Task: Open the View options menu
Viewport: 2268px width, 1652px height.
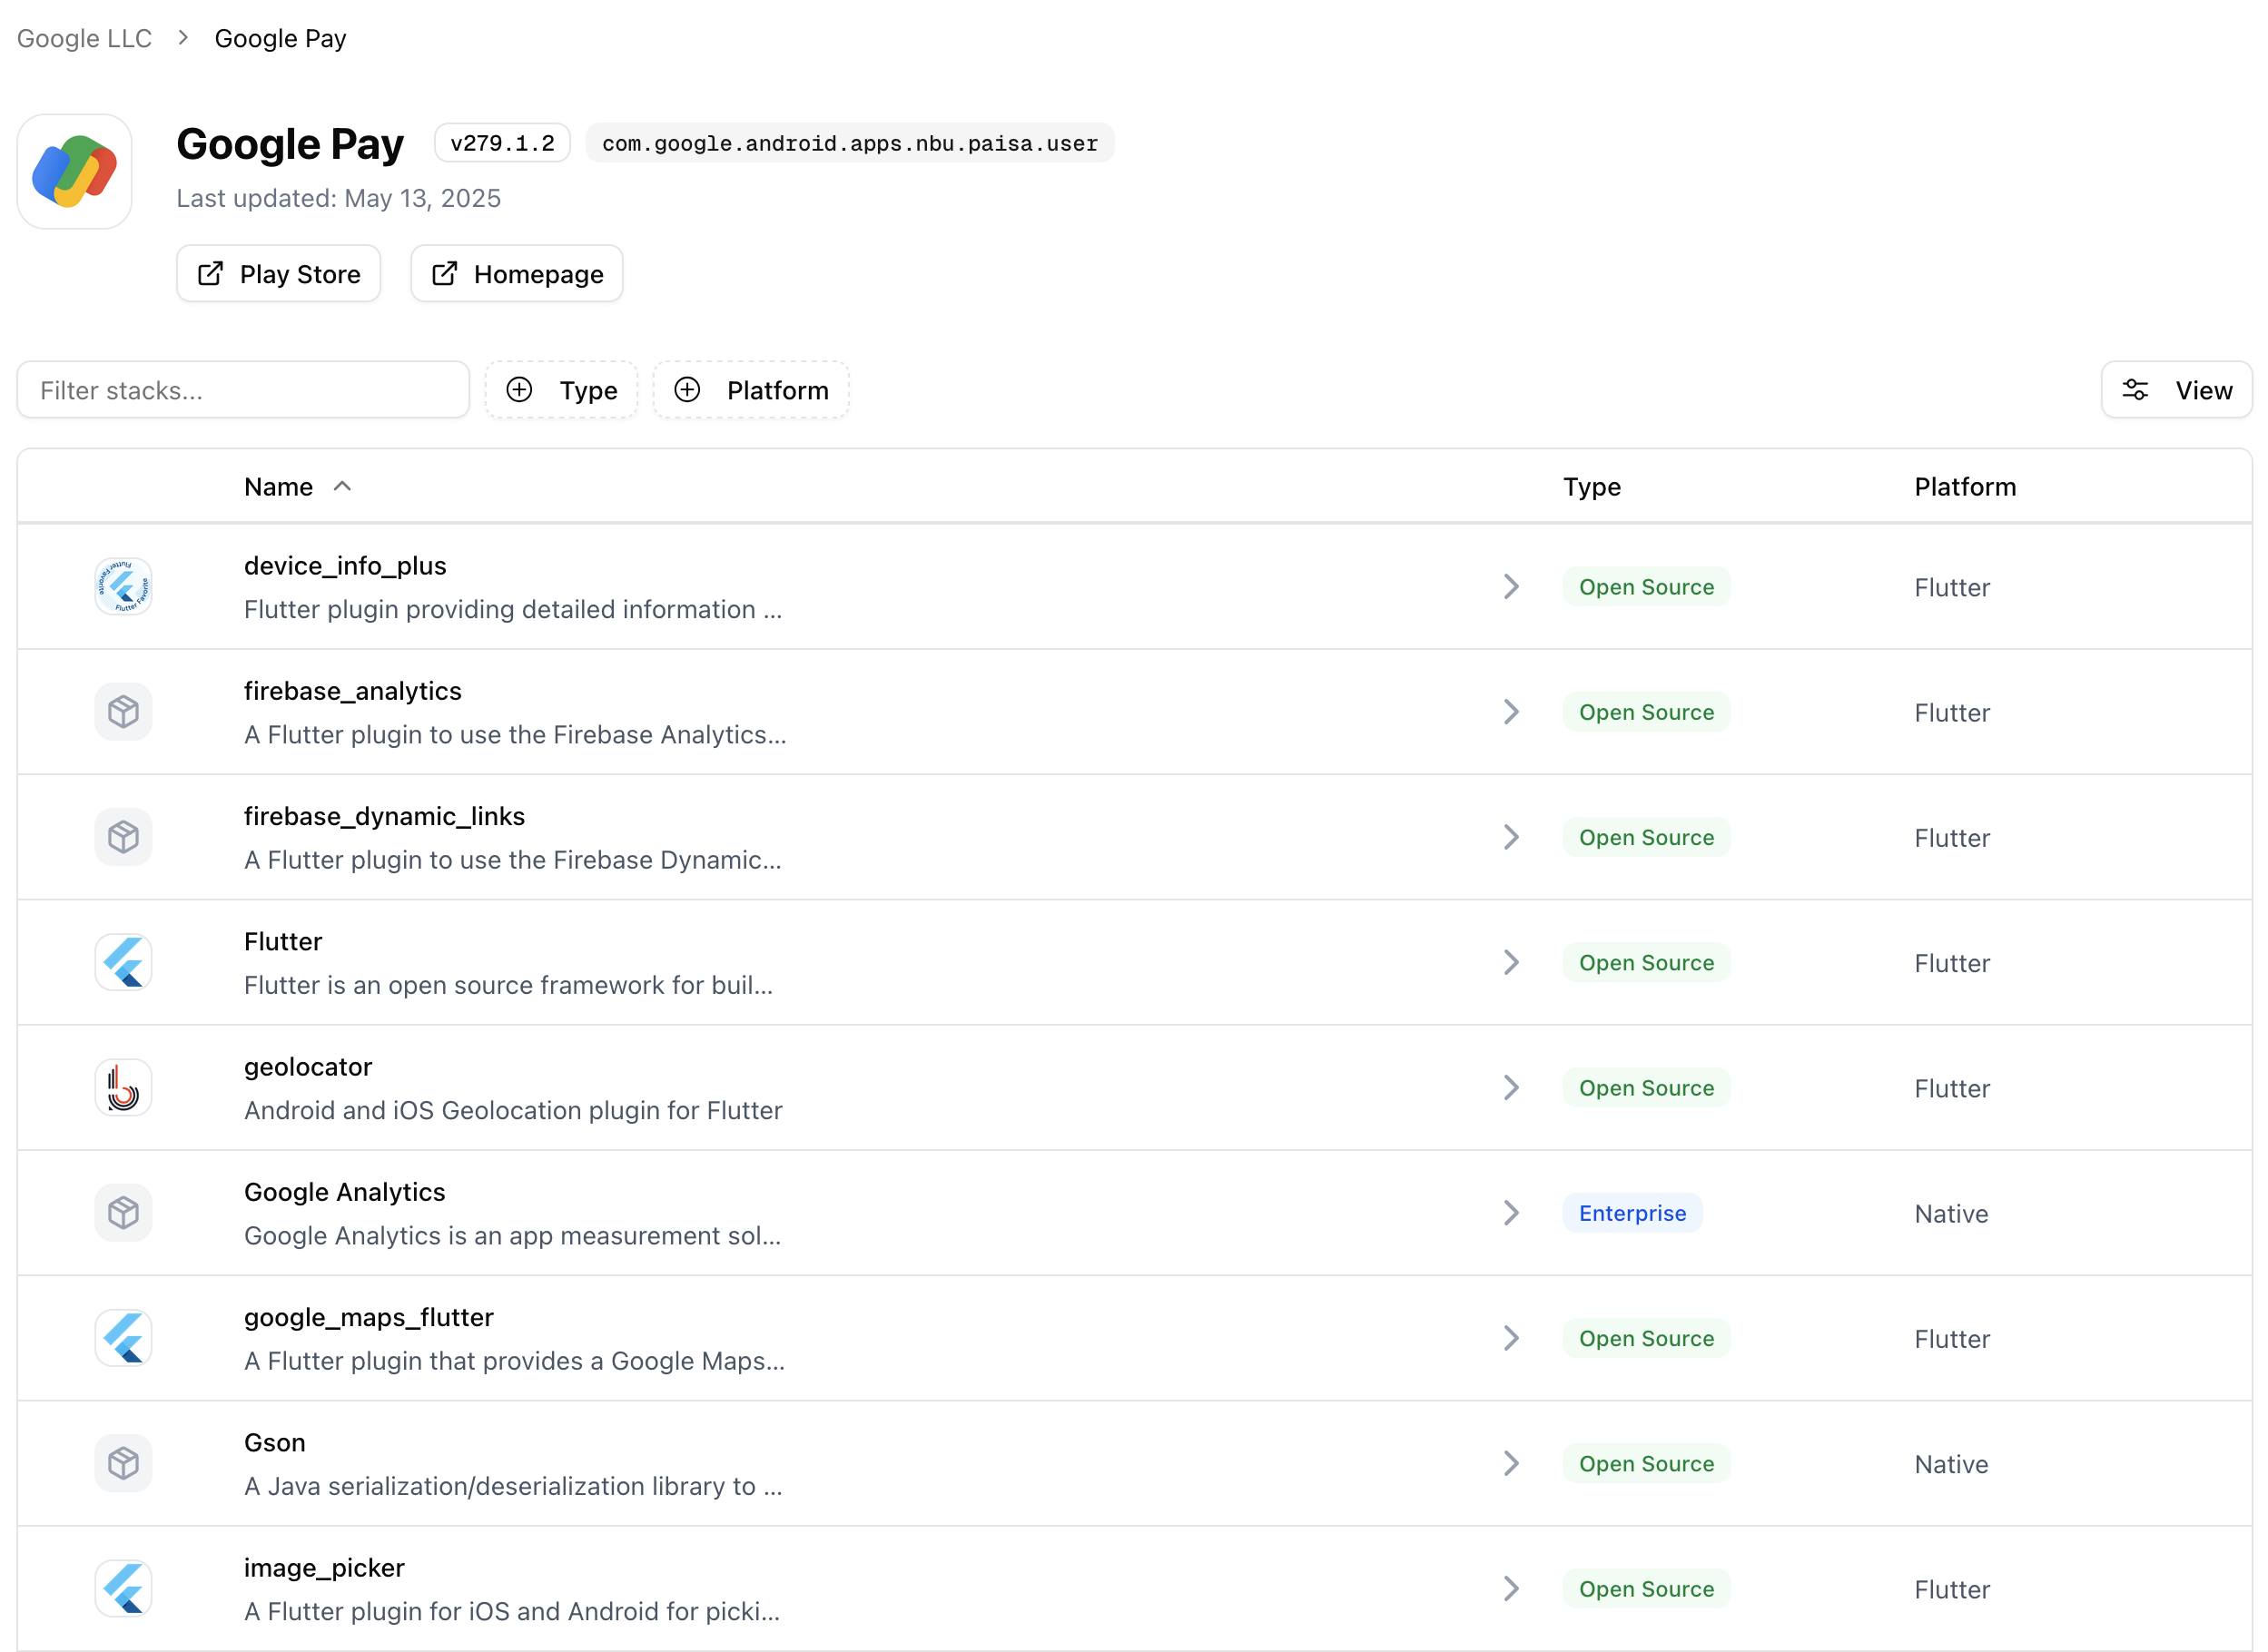Action: pyautogui.click(x=2176, y=390)
